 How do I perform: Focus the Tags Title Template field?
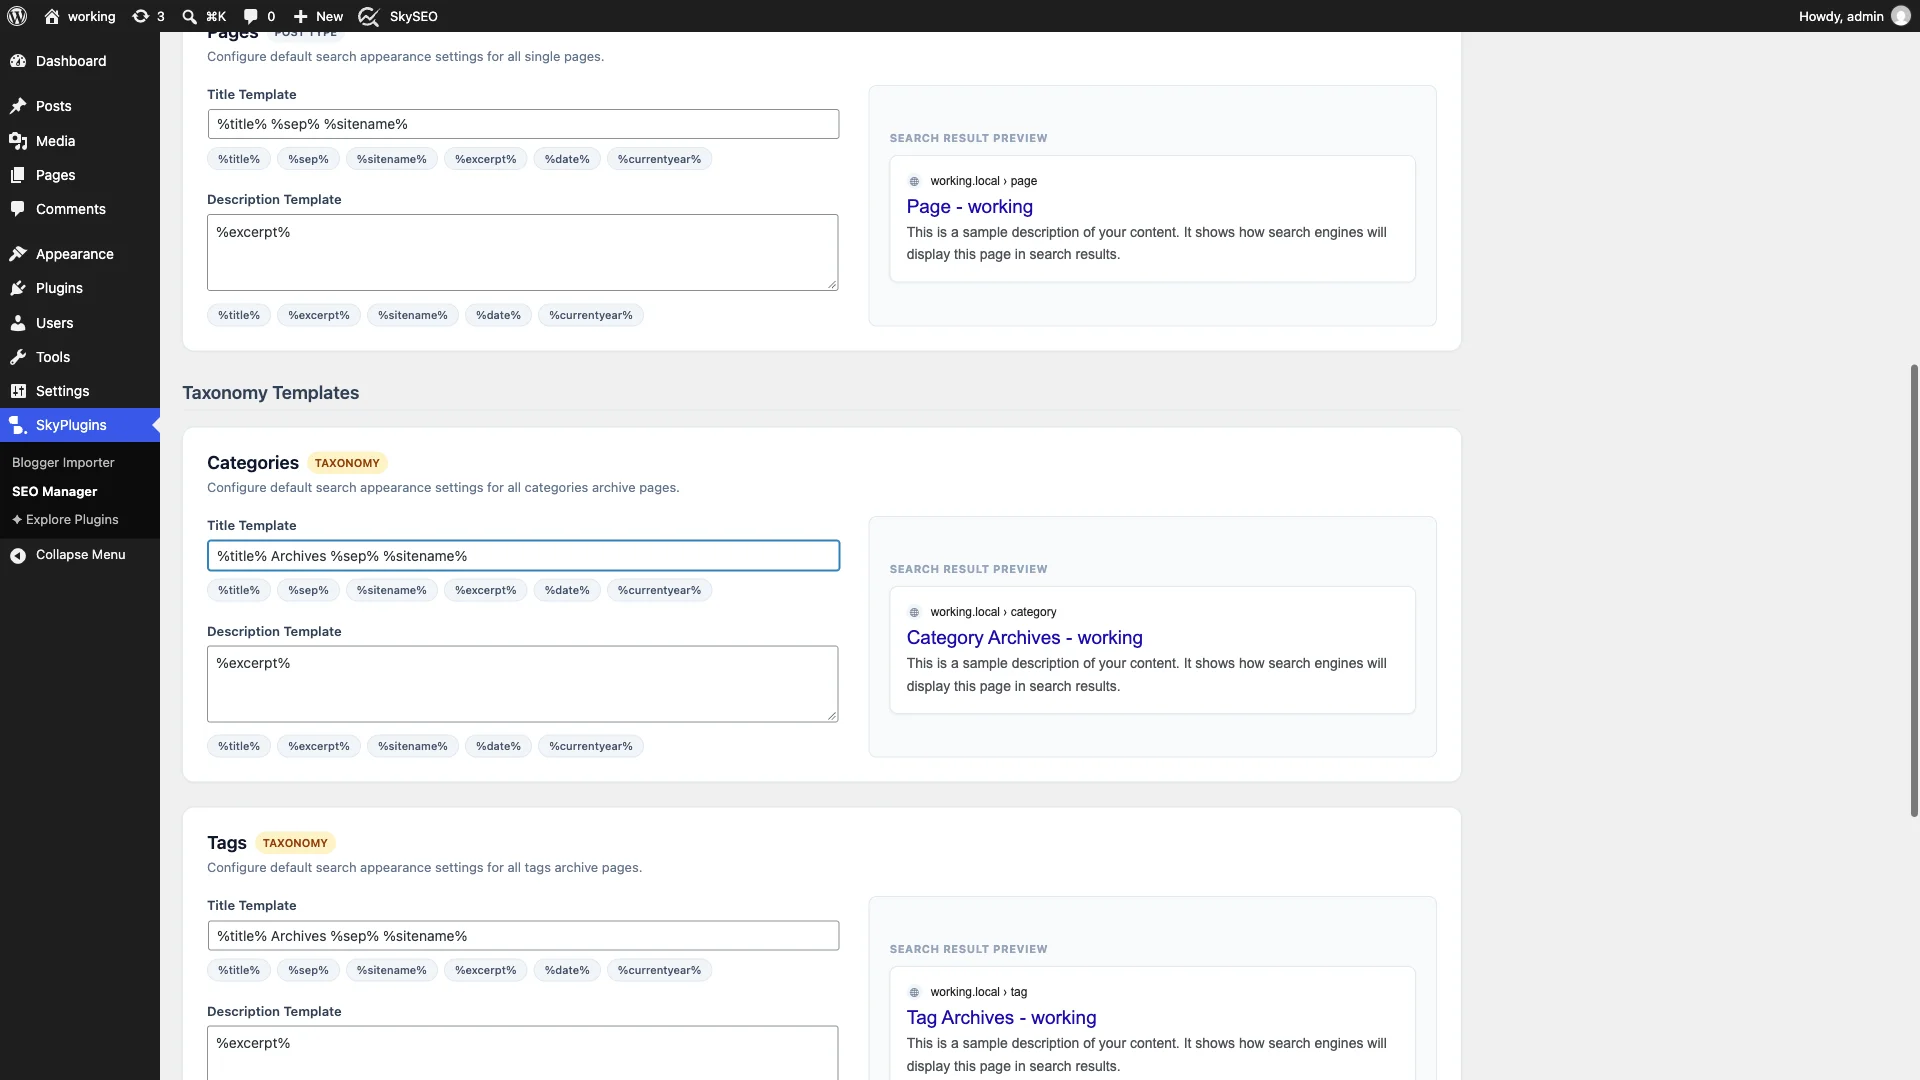click(523, 936)
